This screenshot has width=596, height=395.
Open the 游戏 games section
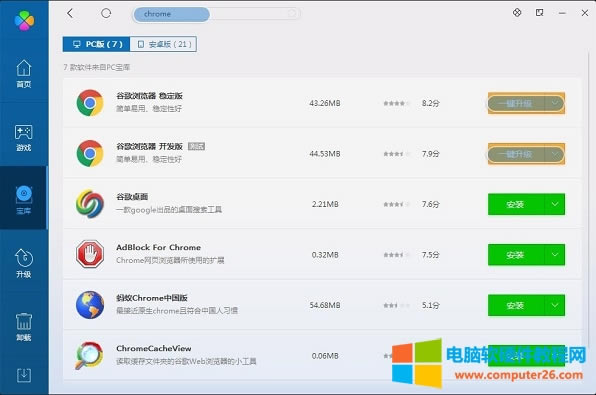tap(24, 138)
